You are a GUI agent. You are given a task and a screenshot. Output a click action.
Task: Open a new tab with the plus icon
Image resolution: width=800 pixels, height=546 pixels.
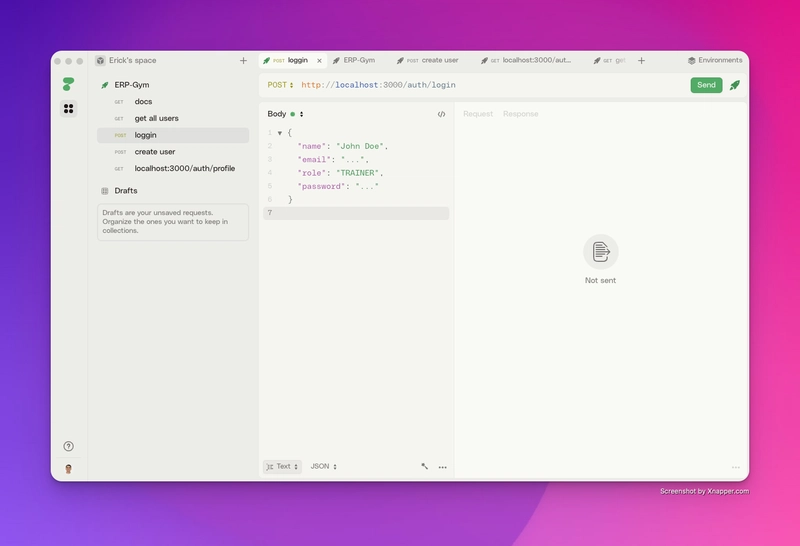pos(641,61)
